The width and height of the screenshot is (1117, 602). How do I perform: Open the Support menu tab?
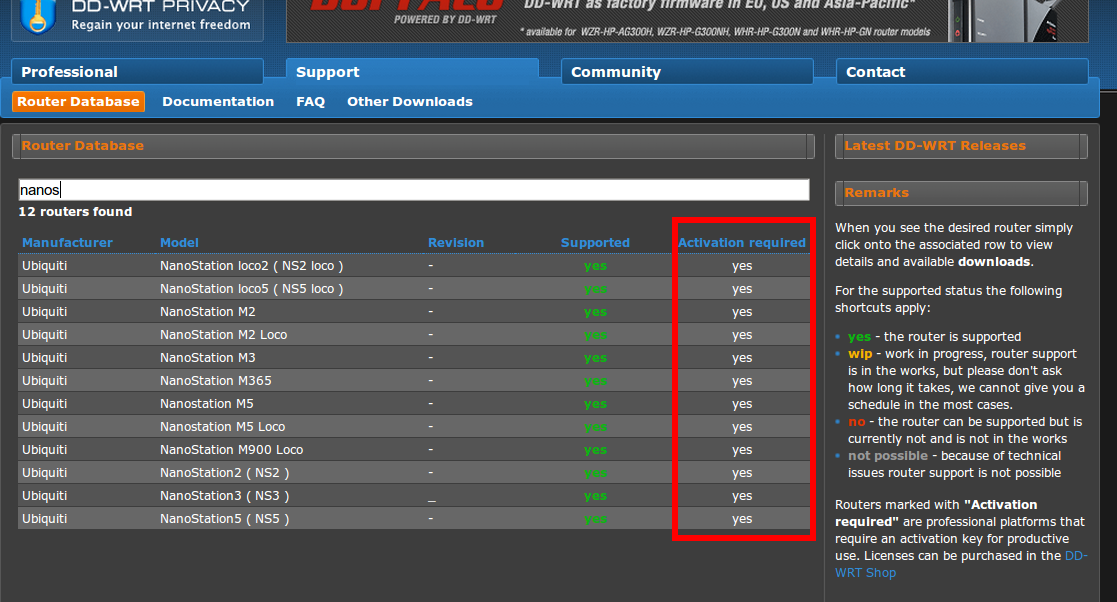click(x=412, y=72)
